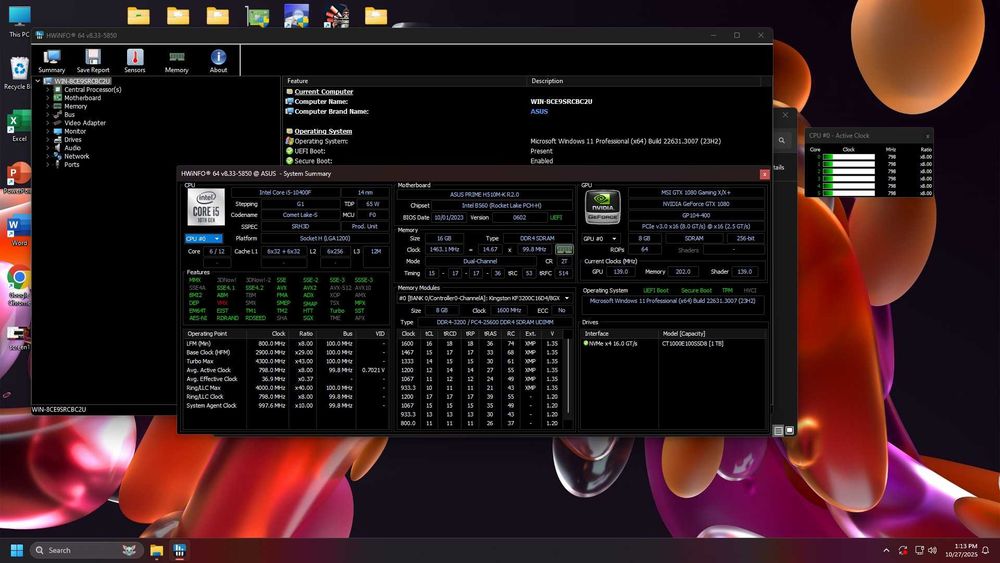This screenshot has width=1000, height=563.
Task: Select the Audio tree item
Action: point(72,148)
